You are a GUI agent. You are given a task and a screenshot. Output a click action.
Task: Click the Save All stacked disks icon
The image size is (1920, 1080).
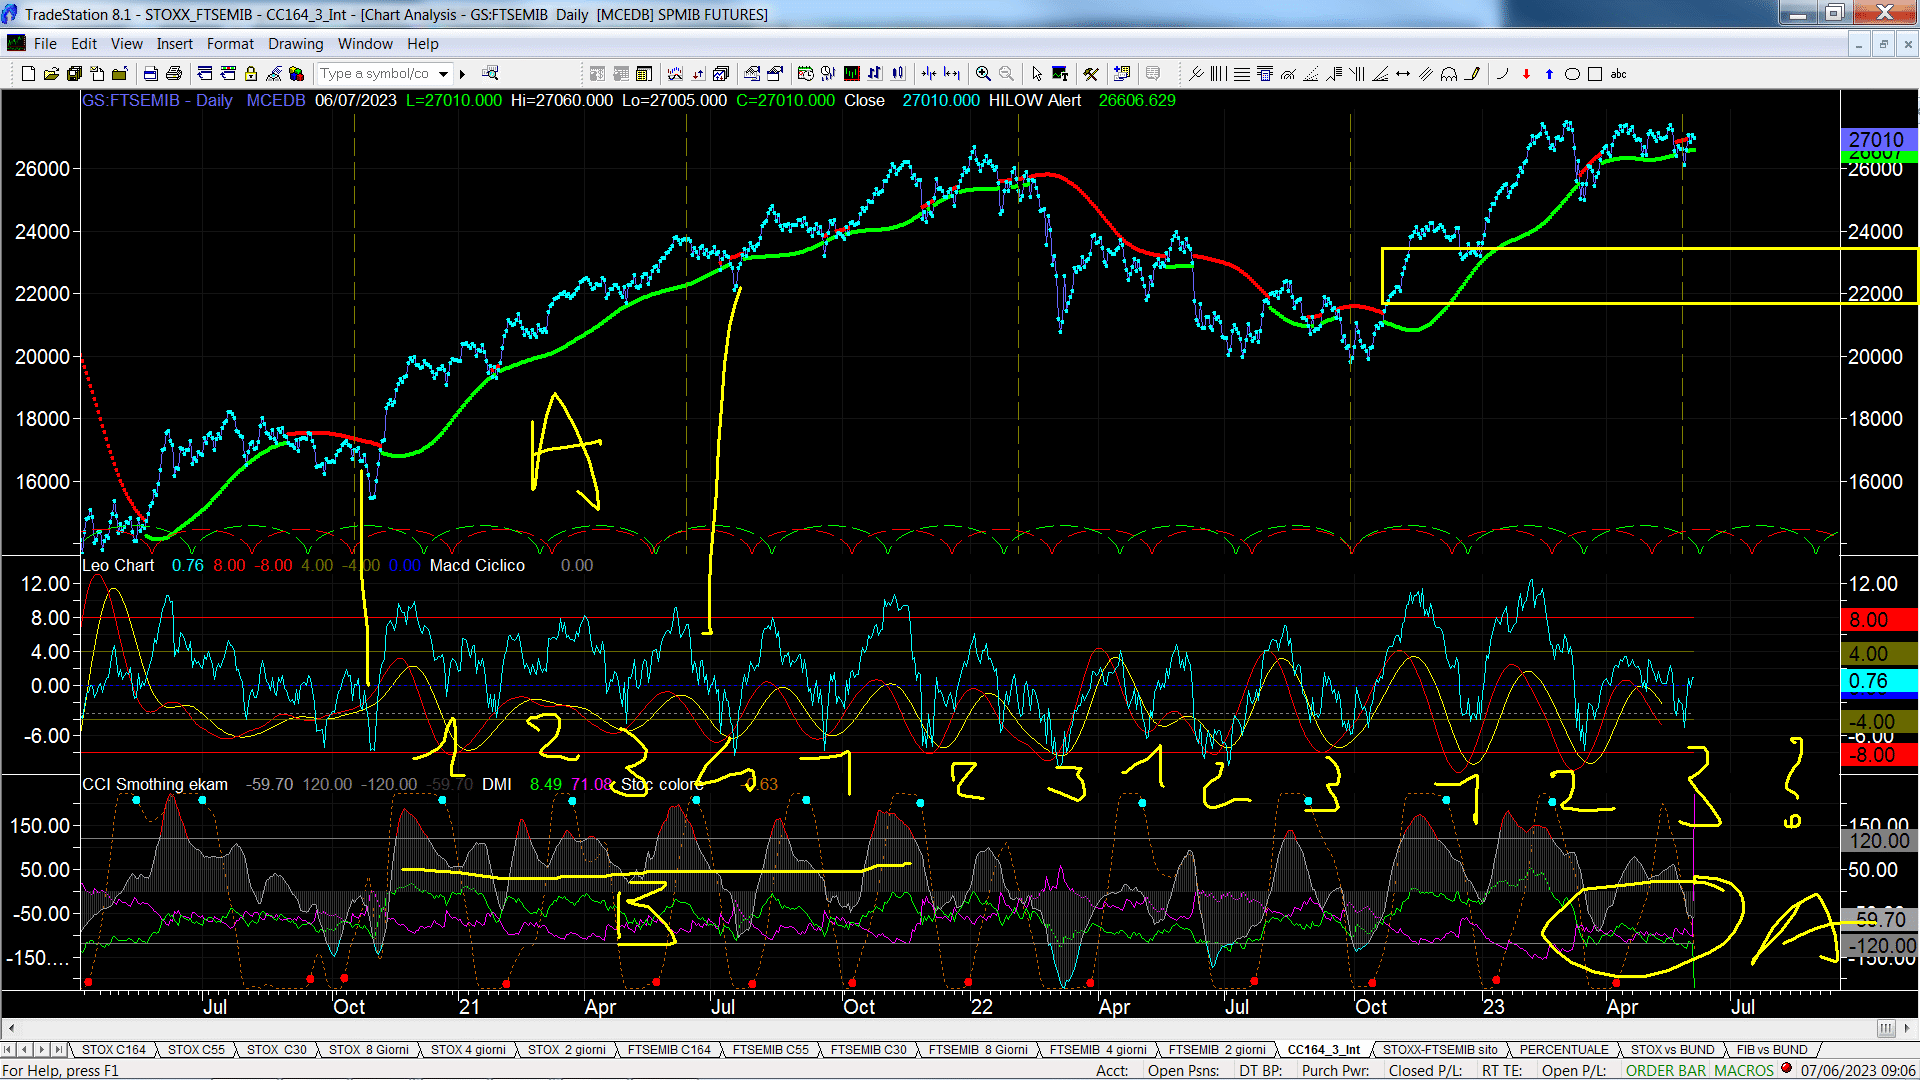[74, 74]
